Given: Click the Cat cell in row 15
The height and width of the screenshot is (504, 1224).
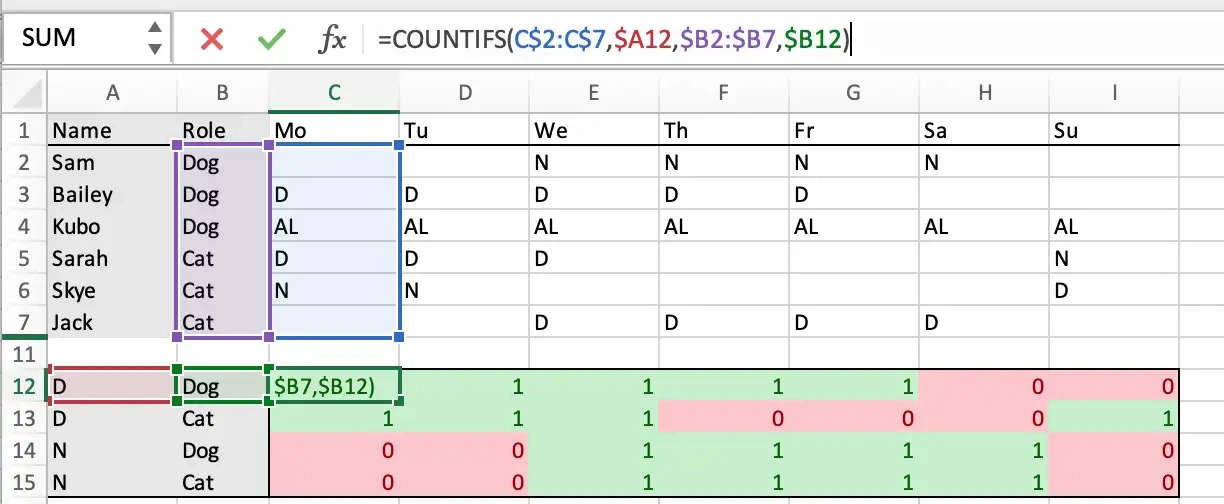Looking at the screenshot, I should click(223, 482).
